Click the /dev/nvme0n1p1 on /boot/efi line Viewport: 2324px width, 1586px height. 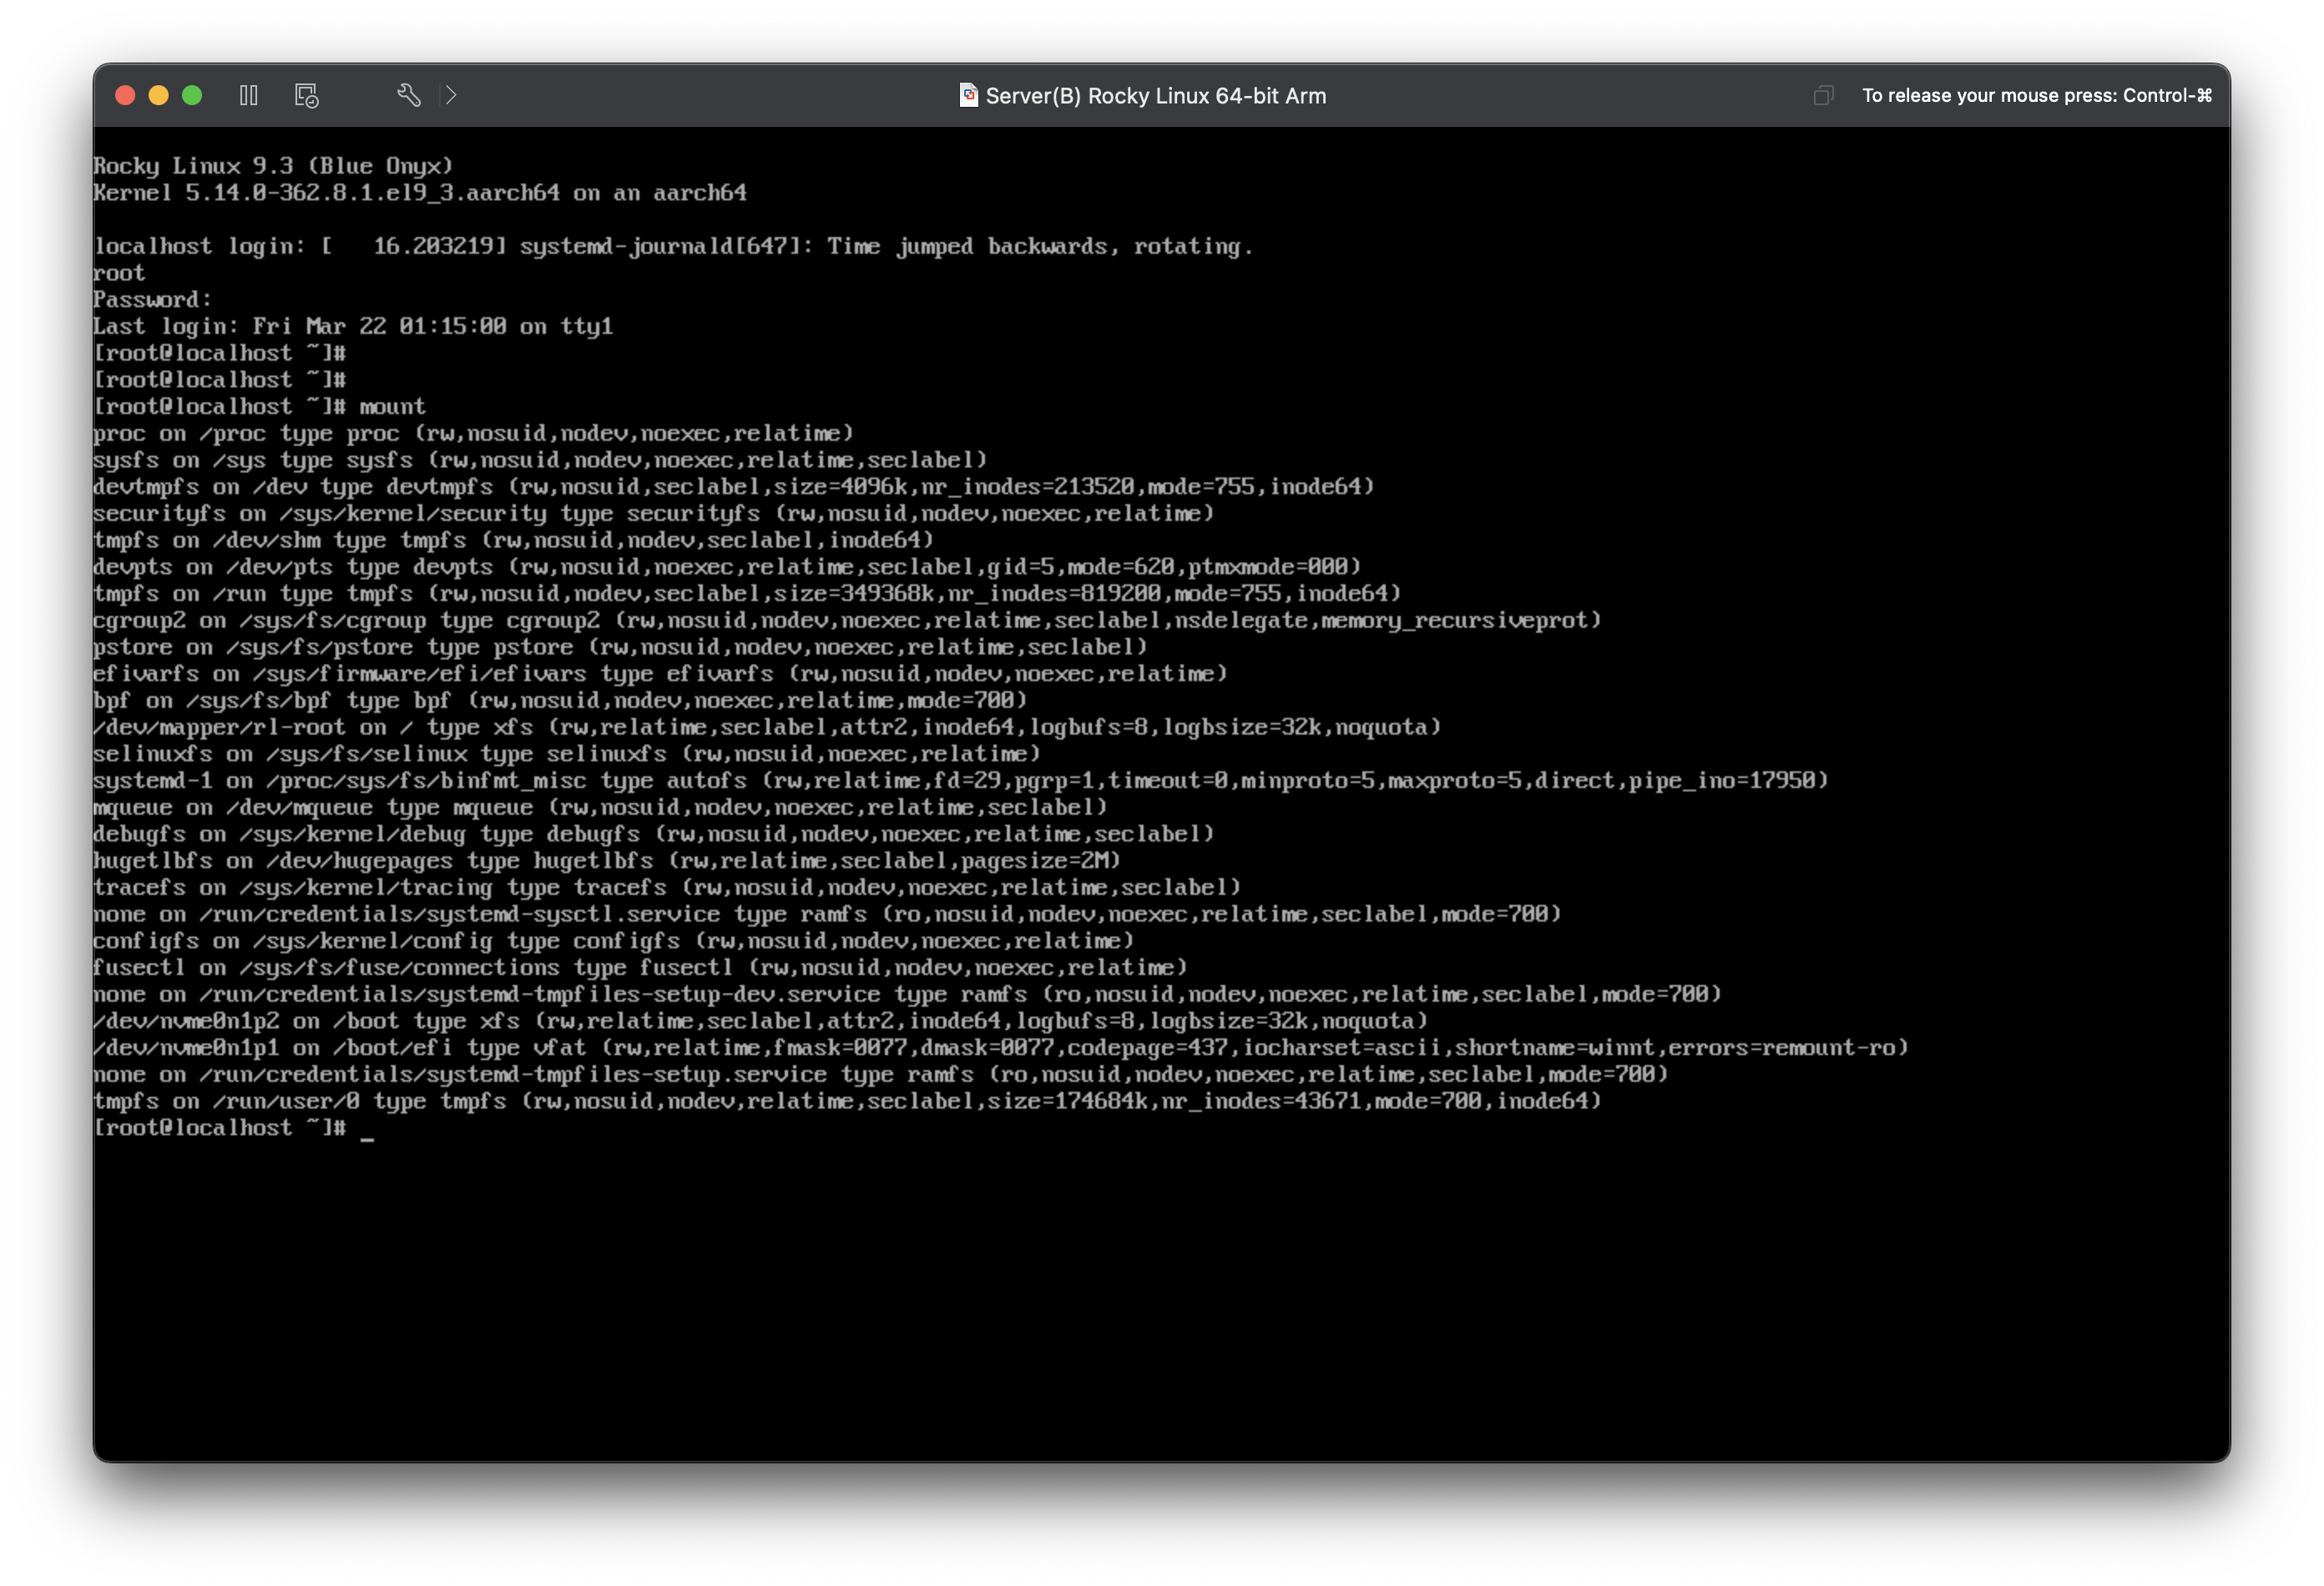(1000, 1048)
